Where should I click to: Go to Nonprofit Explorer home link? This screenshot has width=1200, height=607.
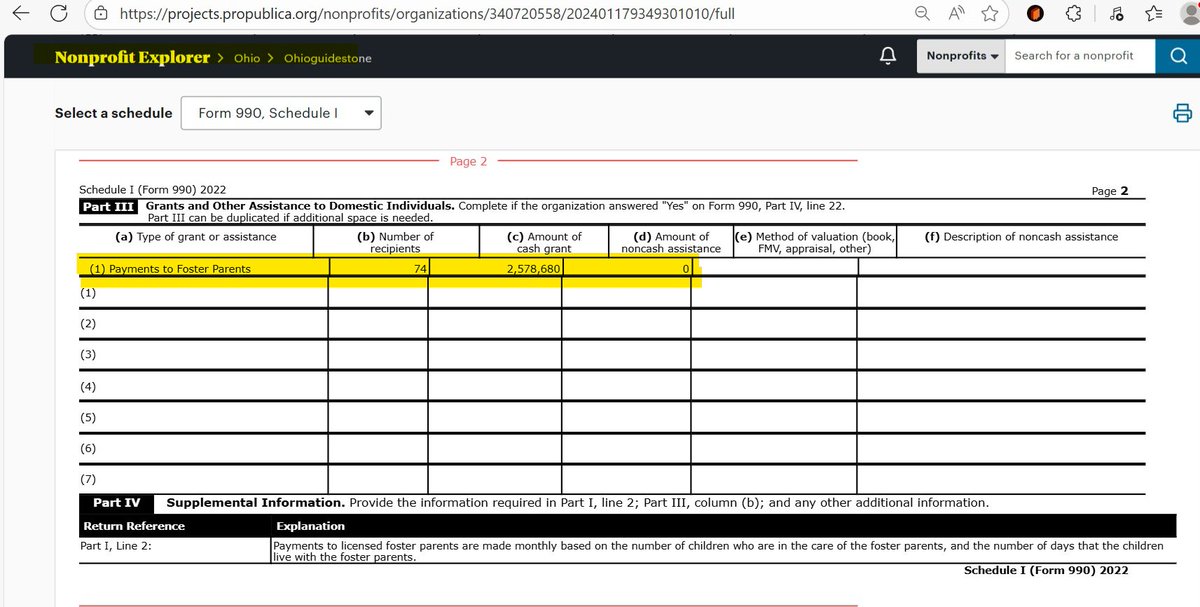tap(132, 57)
